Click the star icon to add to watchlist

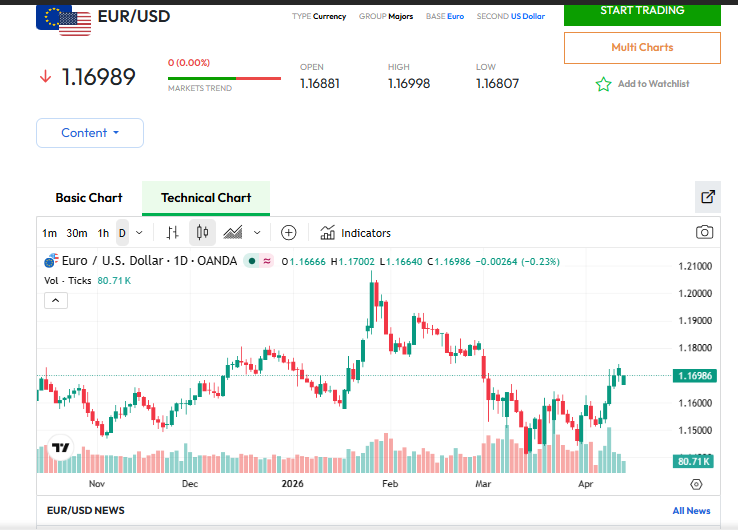tap(603, 84)
